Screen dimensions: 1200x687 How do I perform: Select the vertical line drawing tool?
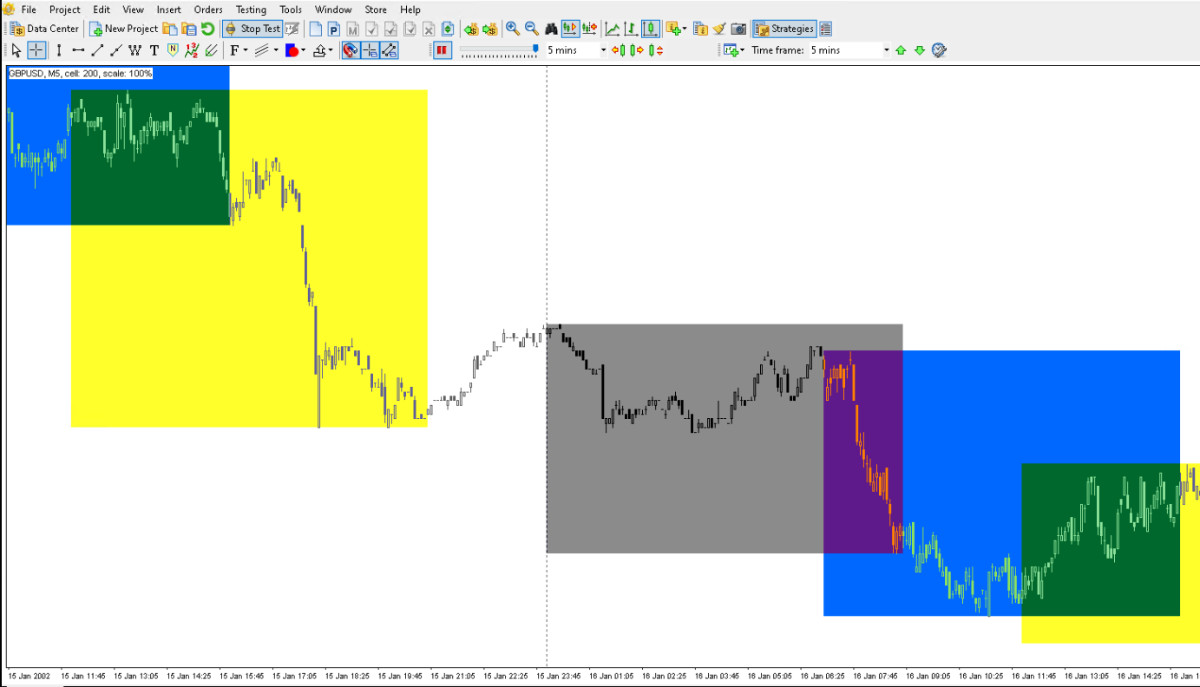[x=58, y=50]
